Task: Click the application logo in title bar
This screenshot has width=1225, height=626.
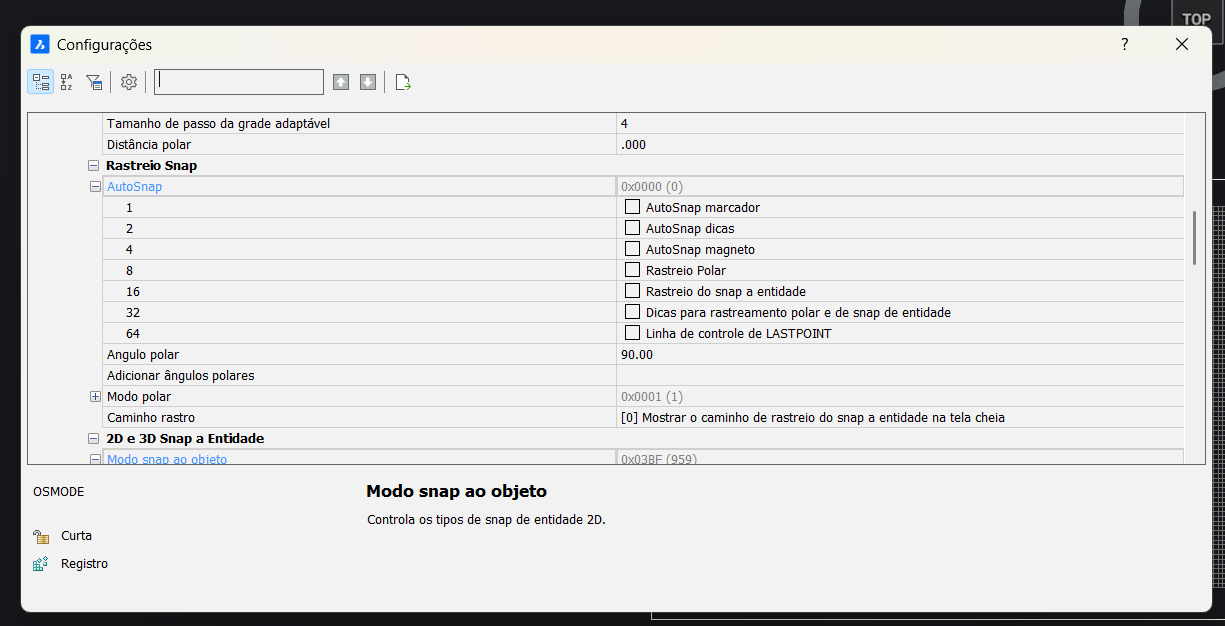Action: pos(40,44)
